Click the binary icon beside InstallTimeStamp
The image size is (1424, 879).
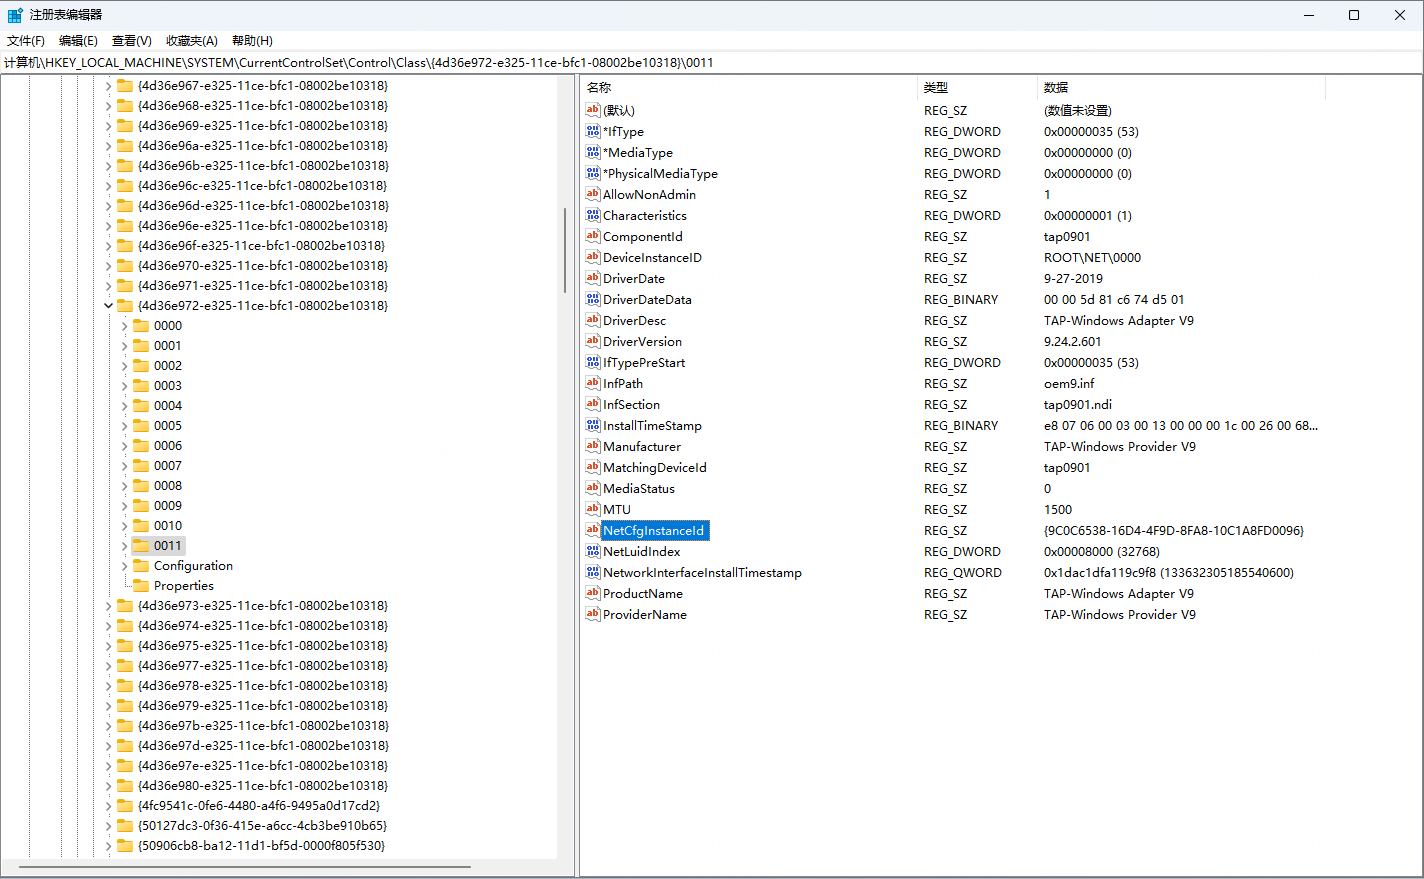(x=593, y=425)
